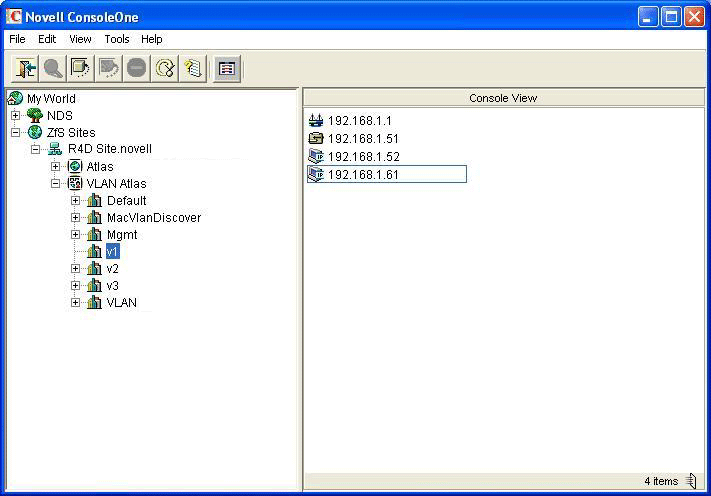The image size is (711, 496).
Task: Click the Default VLAN building icon
Action: (94, 200)
